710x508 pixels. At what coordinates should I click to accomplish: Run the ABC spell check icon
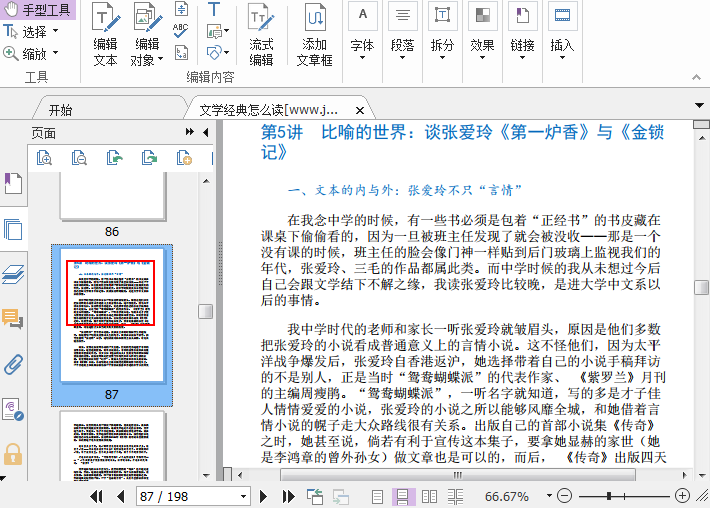(181, 30)
